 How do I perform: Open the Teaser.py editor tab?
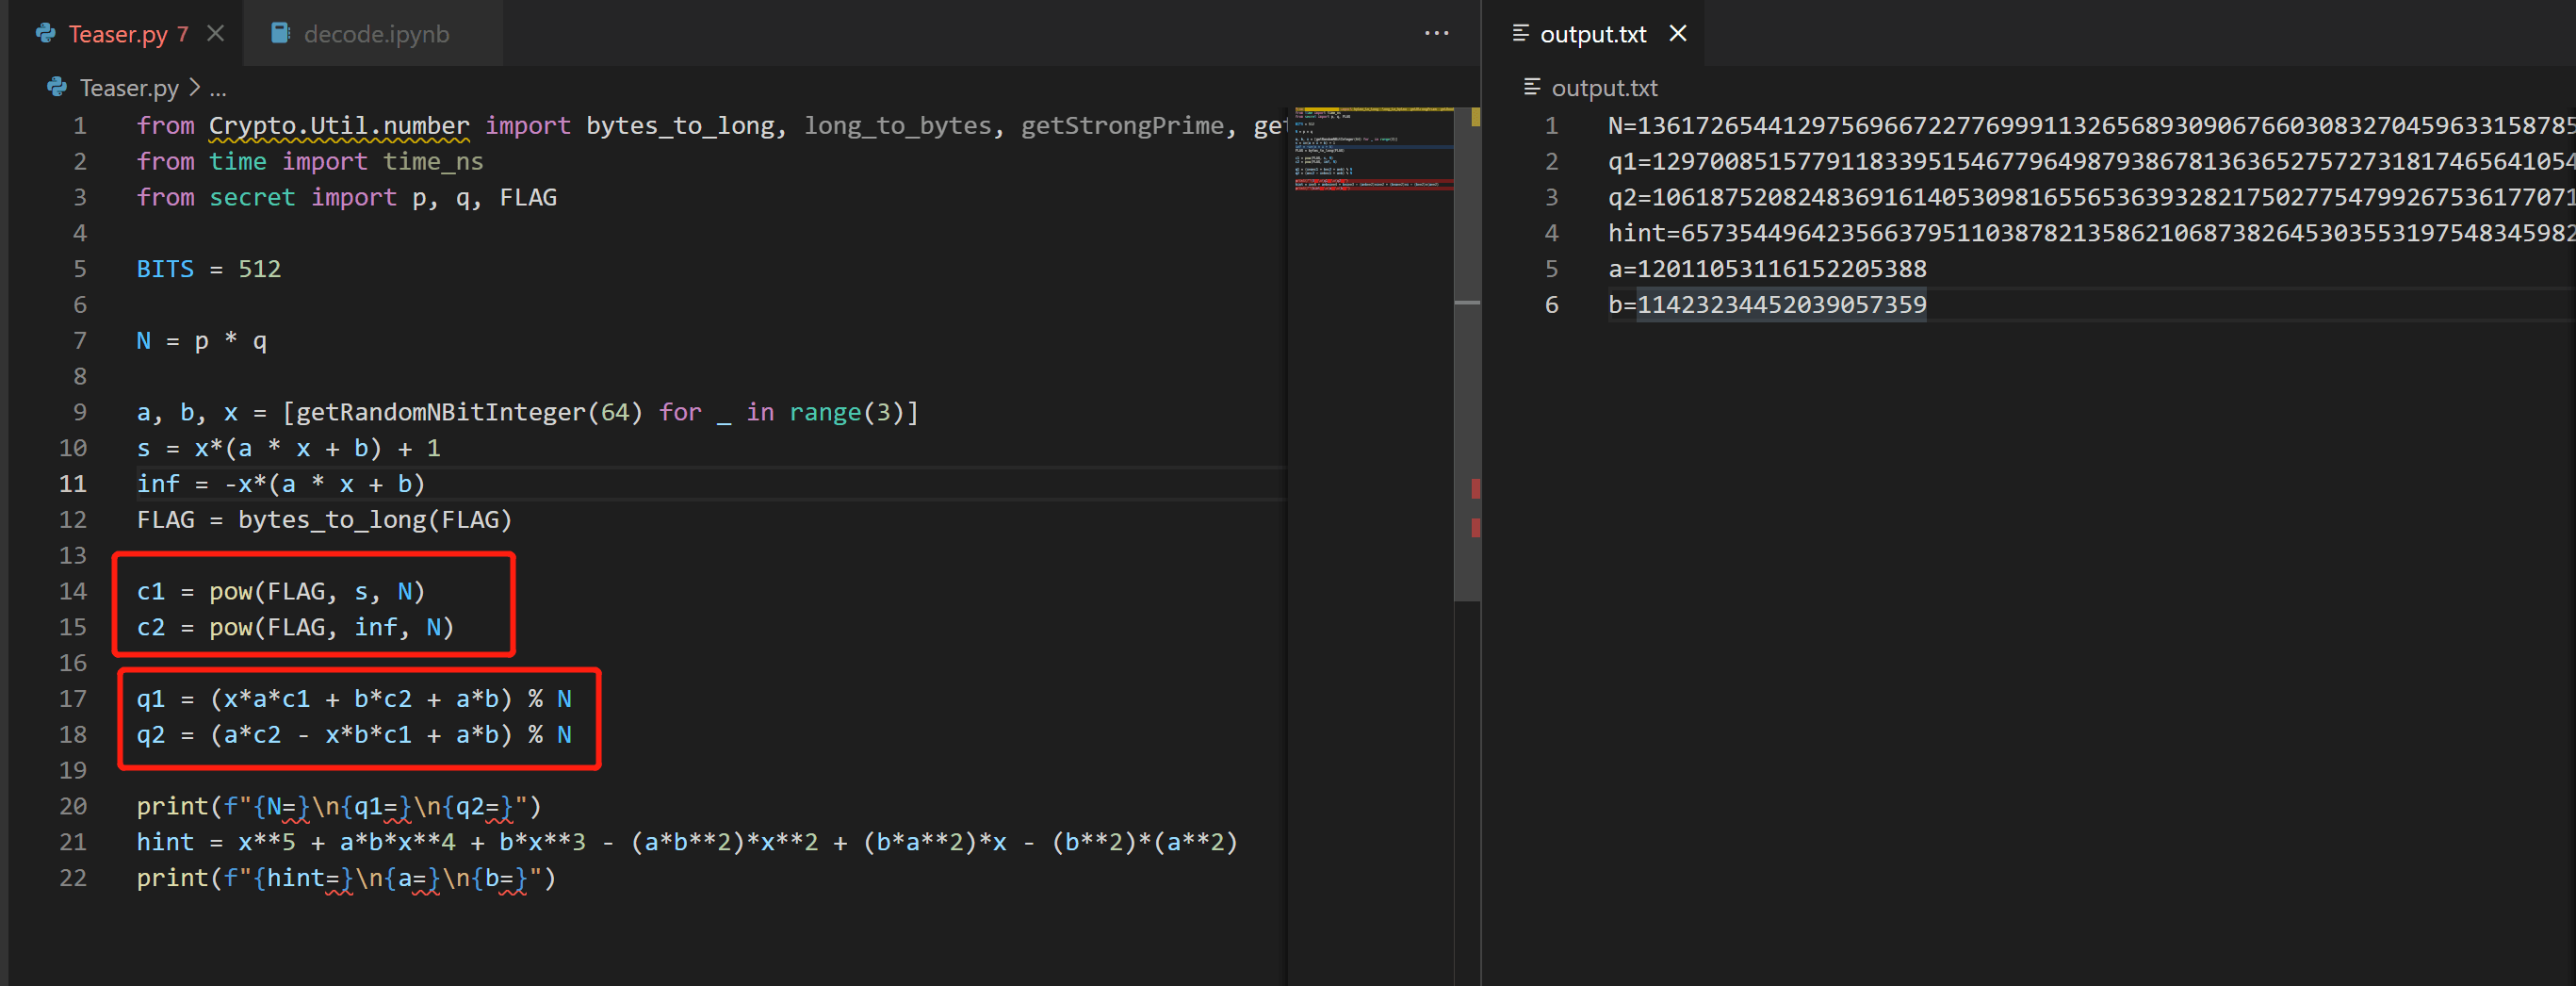[x=117, y=34]
